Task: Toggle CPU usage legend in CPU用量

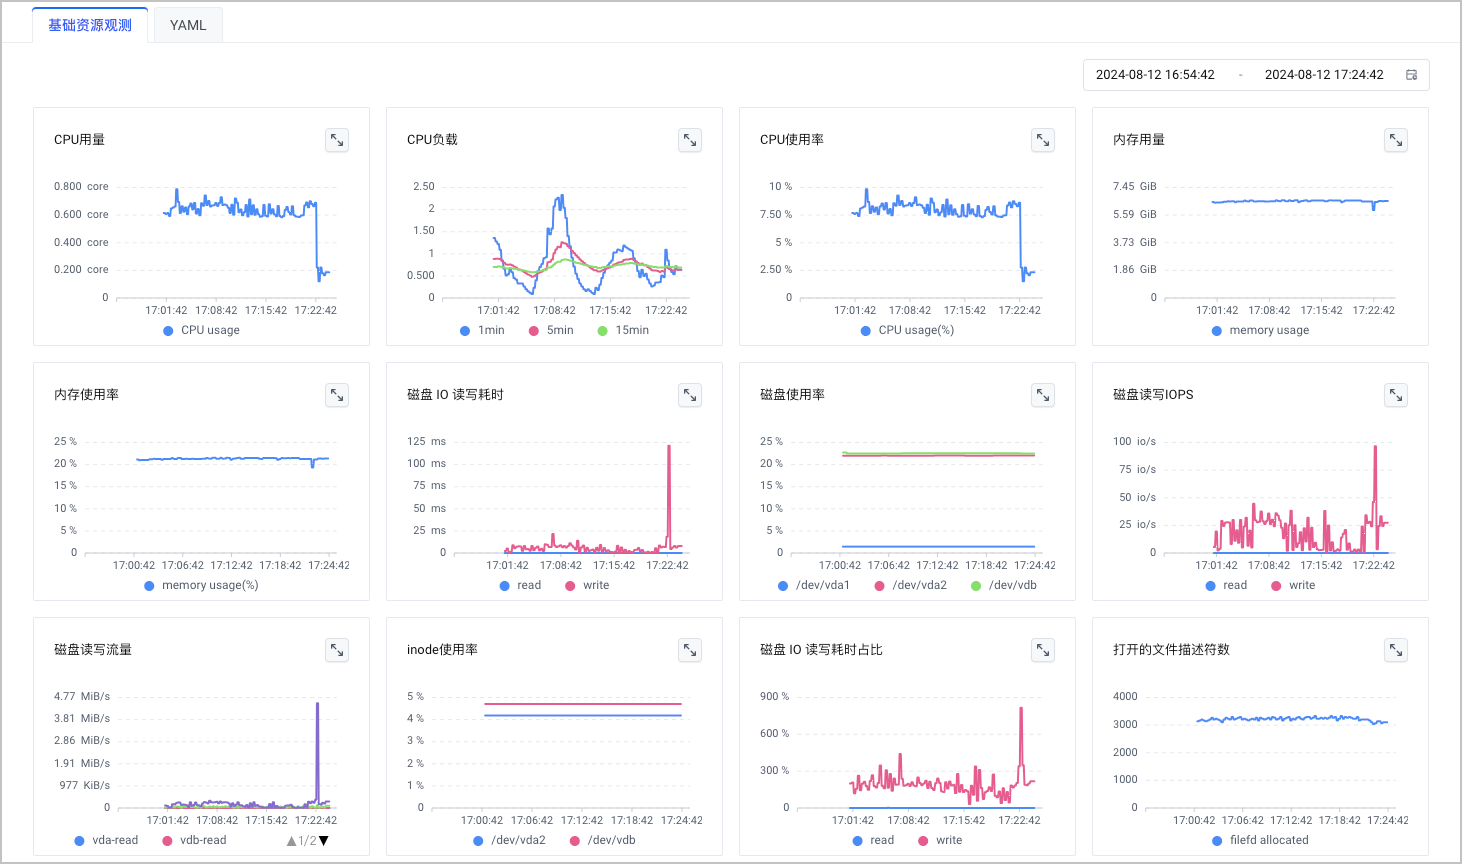Action: [x=201, y=330]
